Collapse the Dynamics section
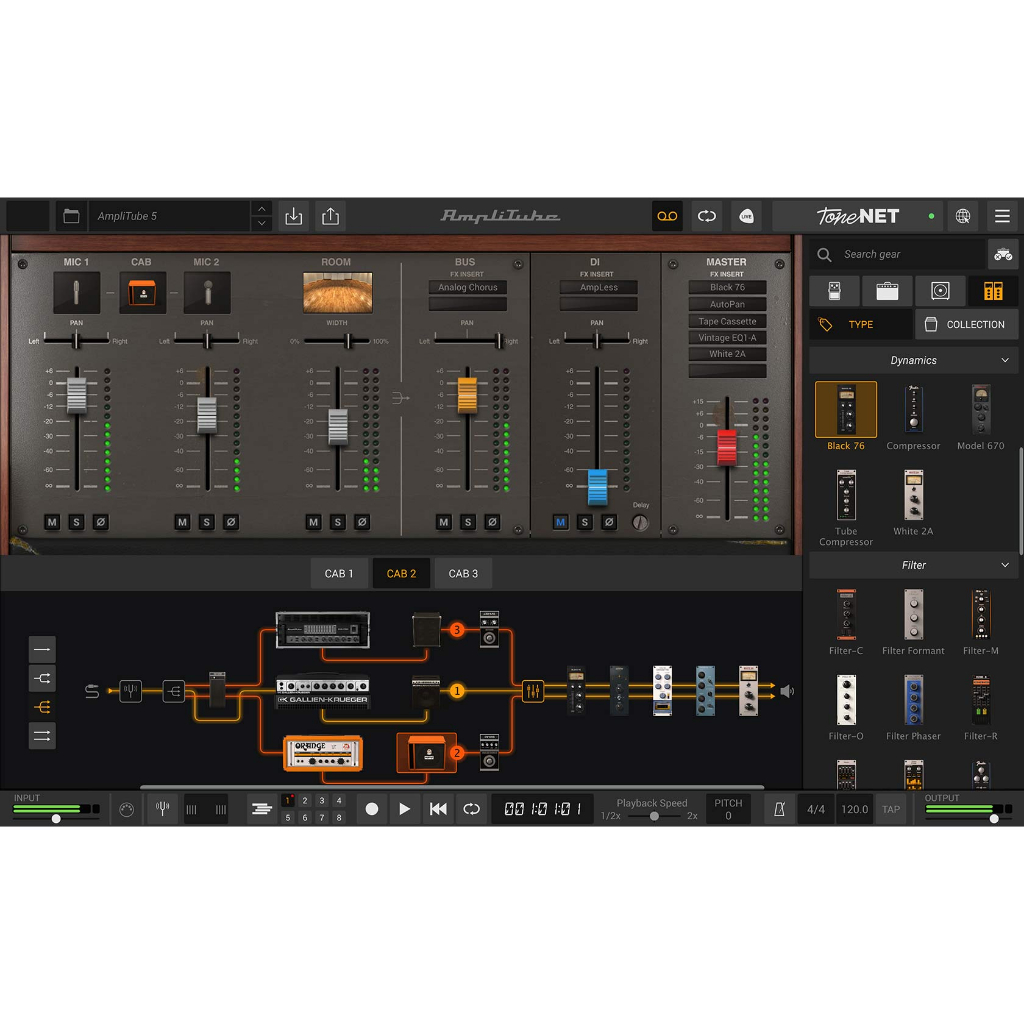Viewport: 1024px width, 1024px height. [x=1005, y=360]
